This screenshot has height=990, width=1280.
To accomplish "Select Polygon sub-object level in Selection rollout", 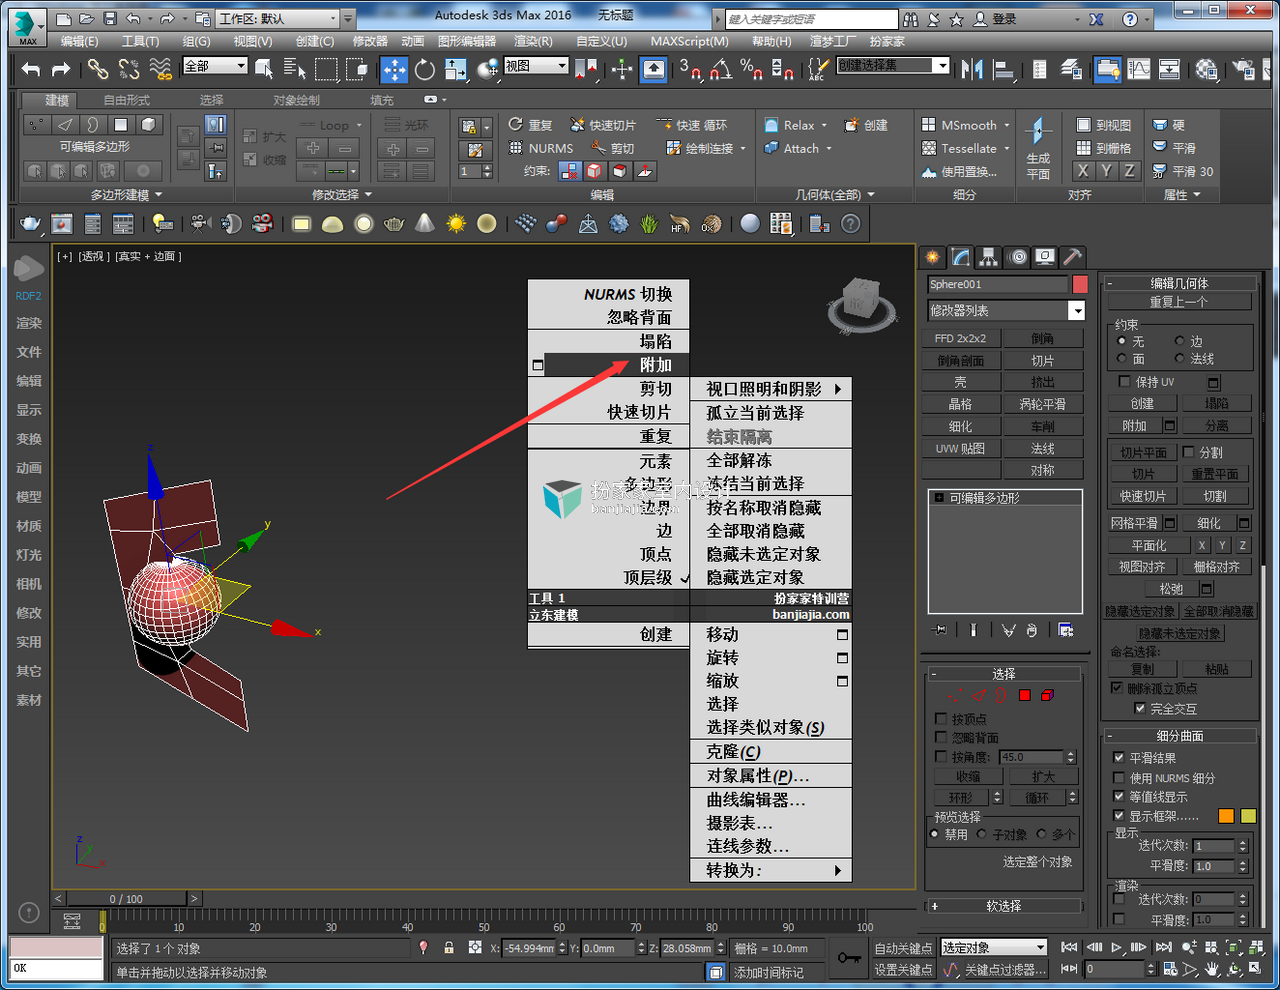I will click(x=1025, y=695).
